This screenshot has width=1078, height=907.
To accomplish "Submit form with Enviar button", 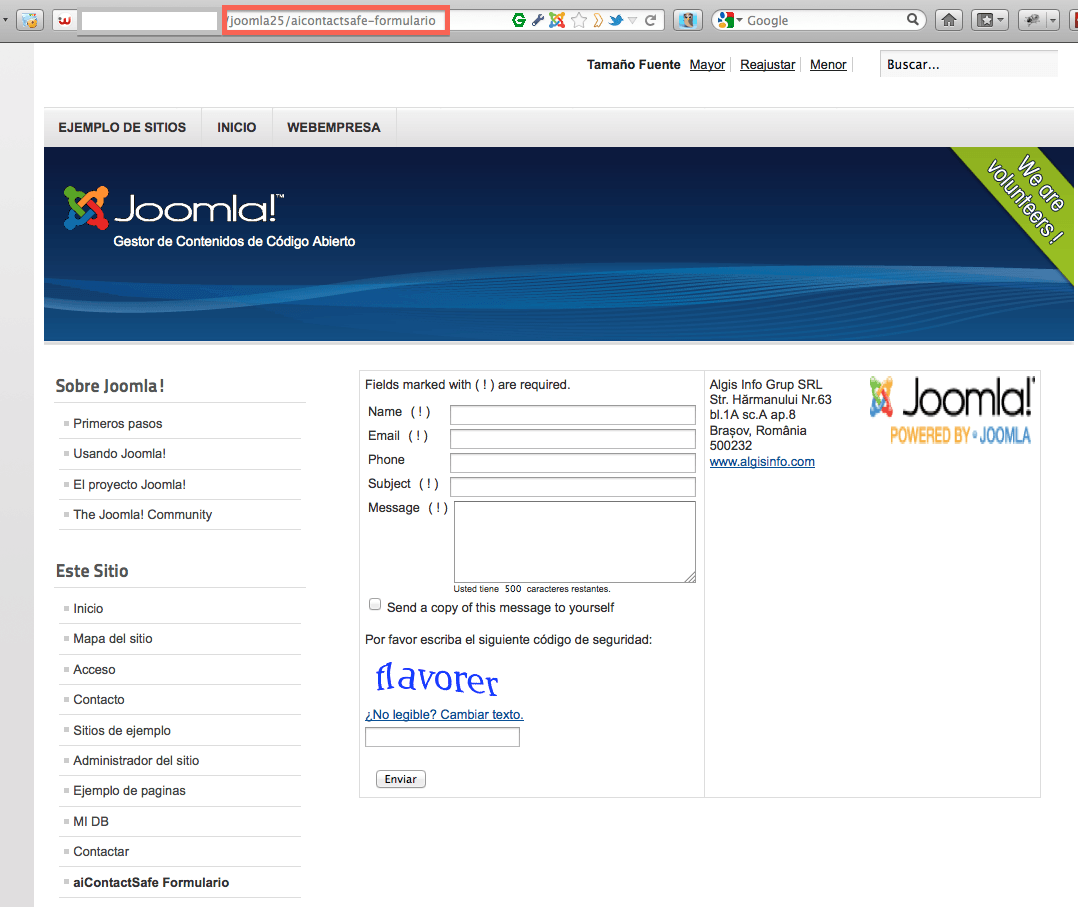I will click(x=401, y=779).
